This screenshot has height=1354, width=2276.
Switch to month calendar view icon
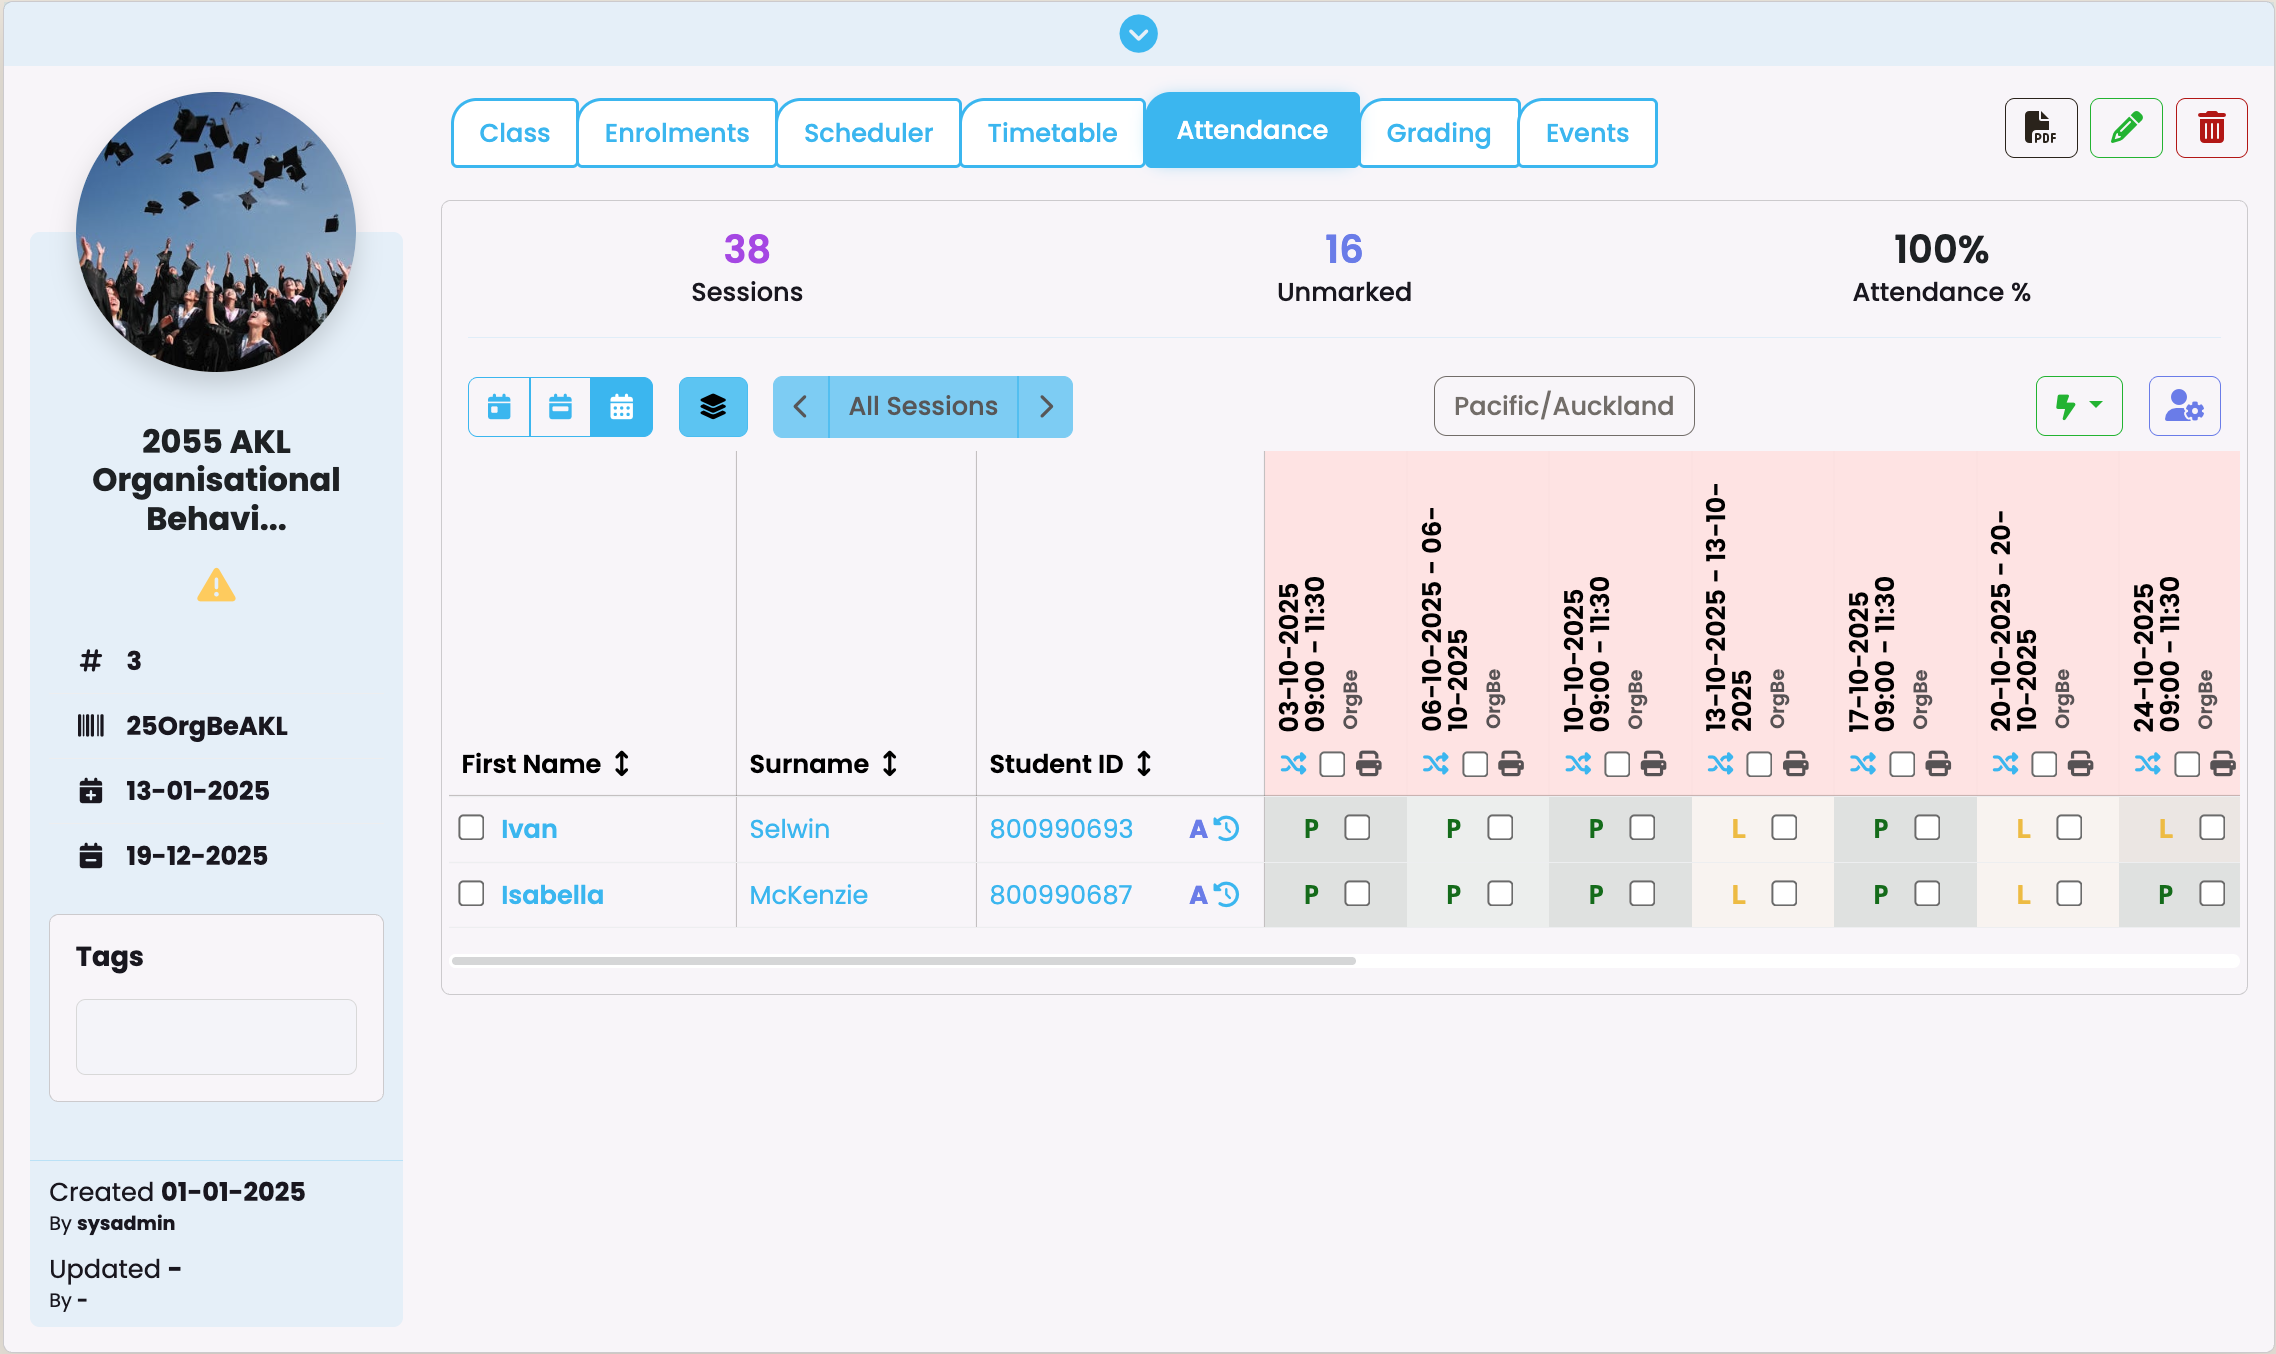621,407
